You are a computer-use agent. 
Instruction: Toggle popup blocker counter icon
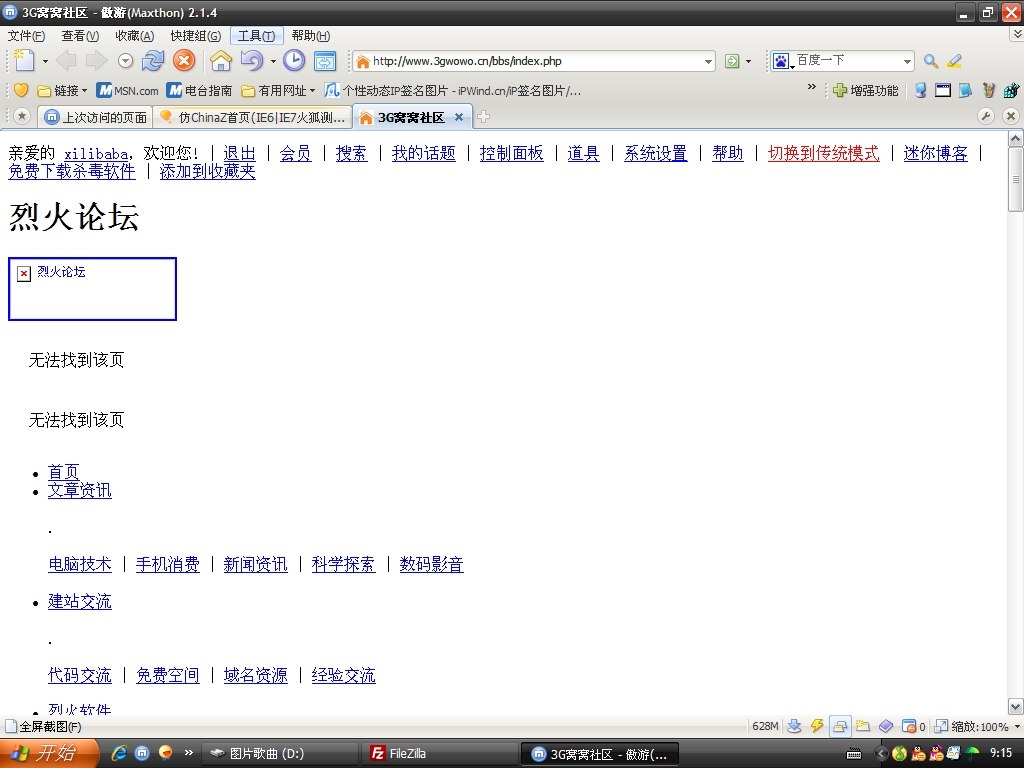[x=913, y=726]
